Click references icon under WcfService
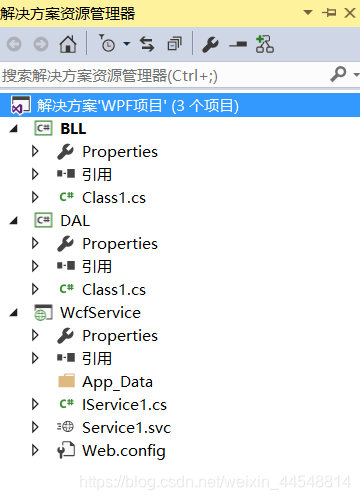360x500 pixels. point(66,358)
